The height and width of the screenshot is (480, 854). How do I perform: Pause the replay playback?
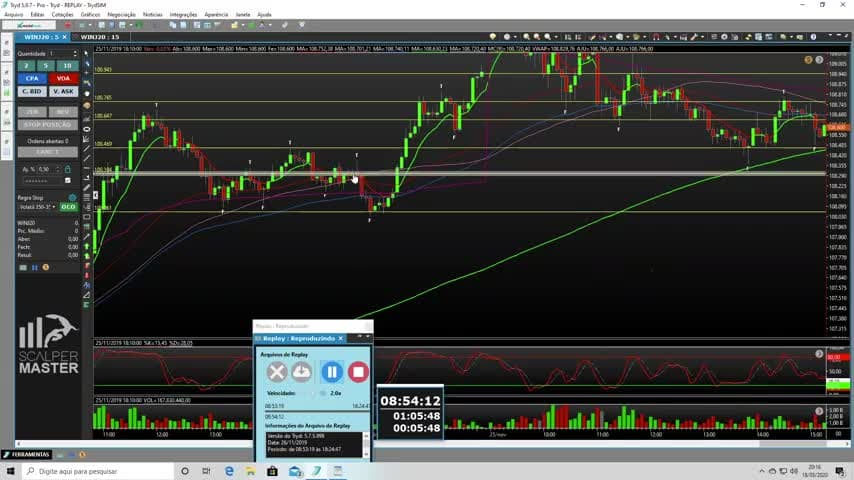tap(332, 372)
